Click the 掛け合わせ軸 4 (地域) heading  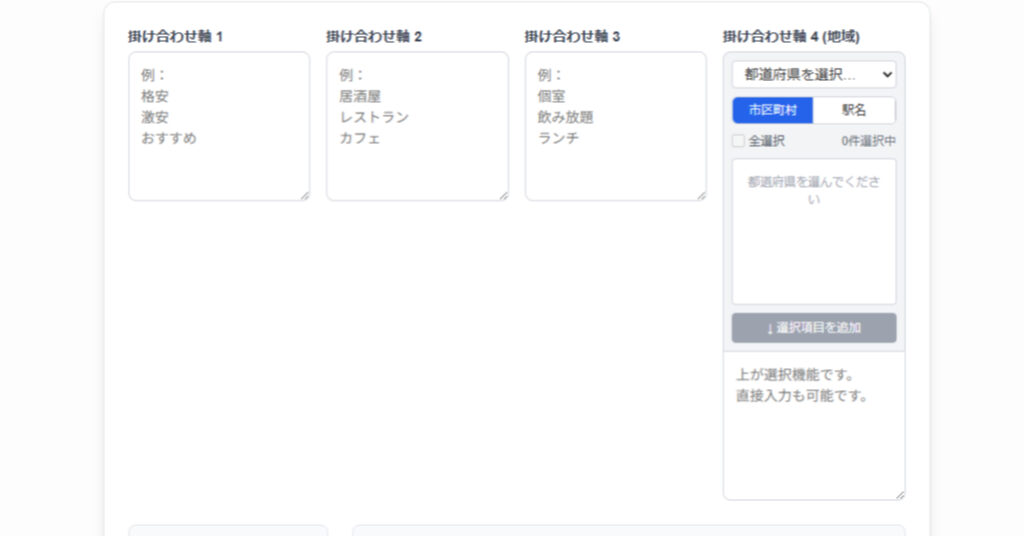pos(790,36)
